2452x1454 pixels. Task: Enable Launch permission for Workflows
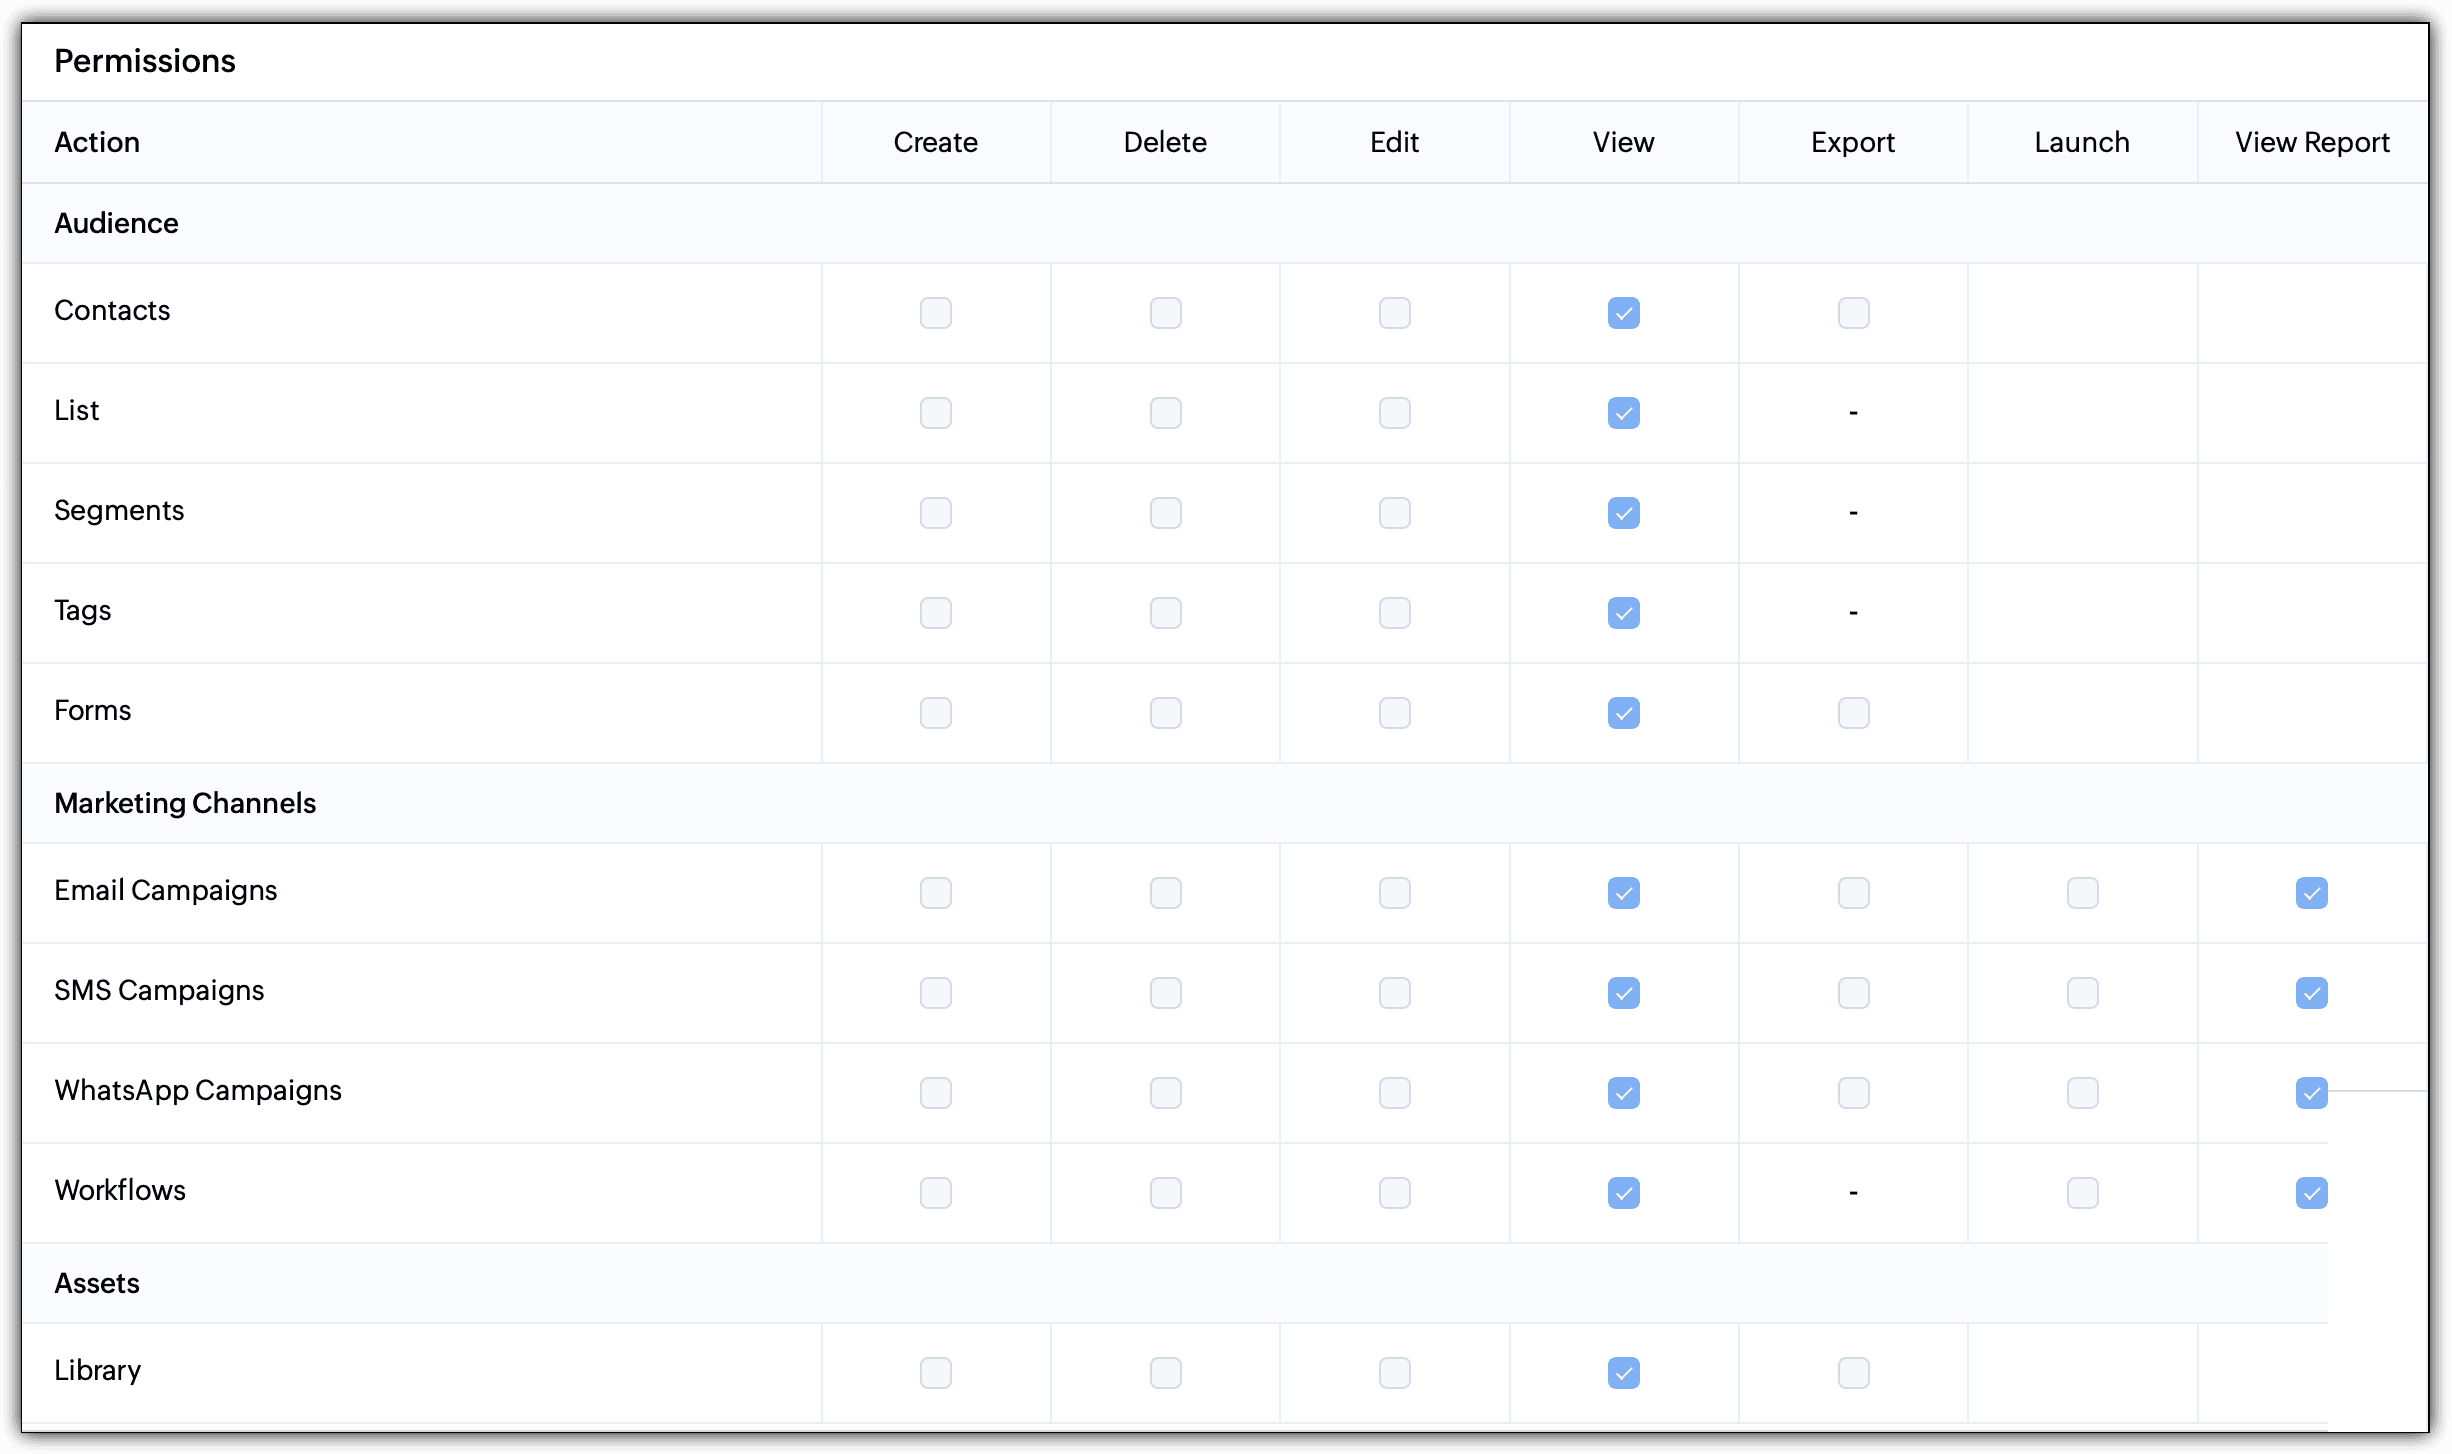[2082, 1193]
